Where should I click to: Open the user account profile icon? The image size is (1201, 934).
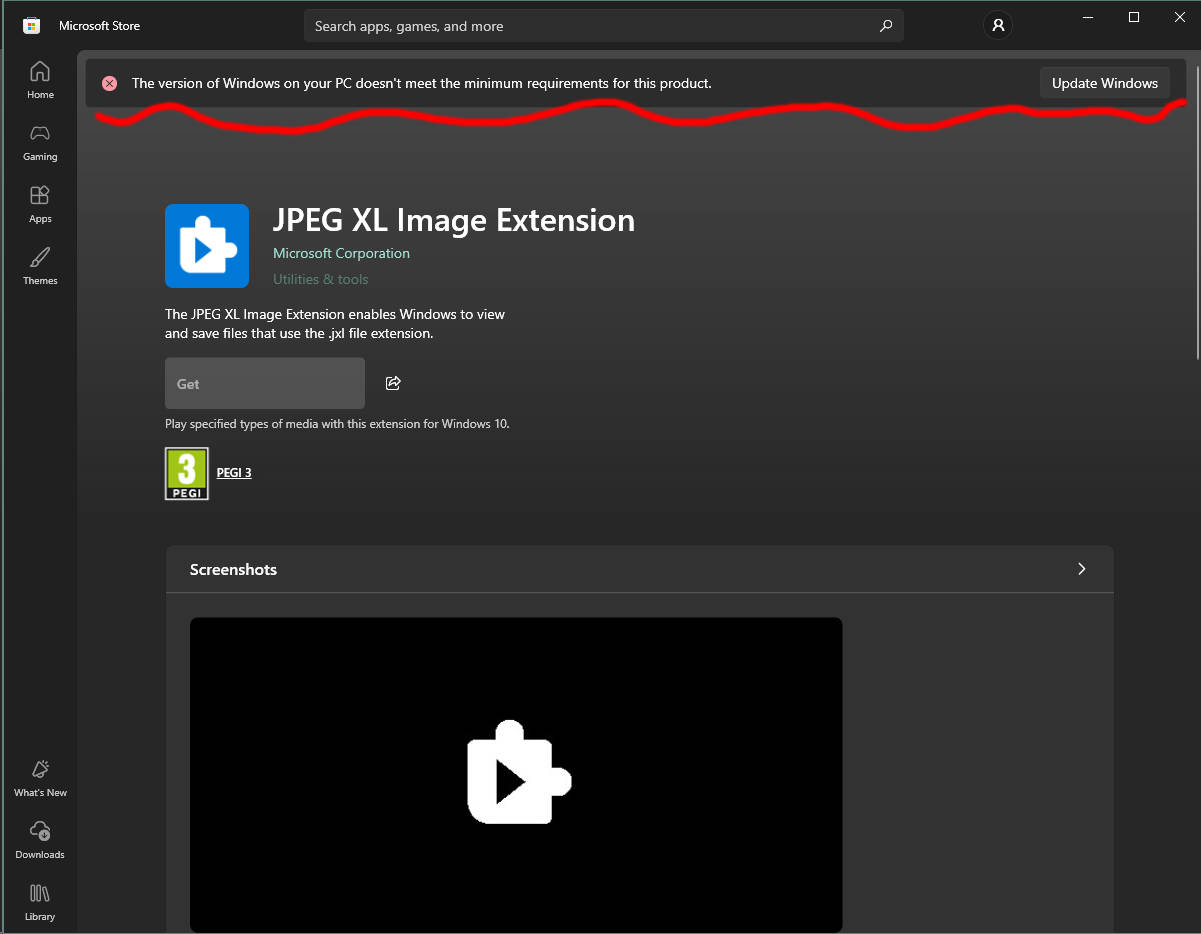tap(997, 26)
